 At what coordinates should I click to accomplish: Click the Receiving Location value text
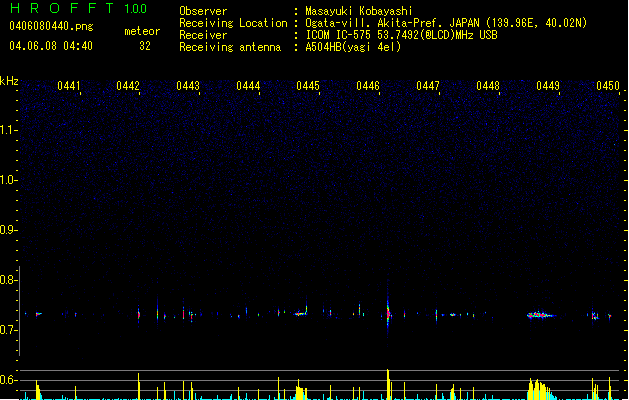coord(446,23)
